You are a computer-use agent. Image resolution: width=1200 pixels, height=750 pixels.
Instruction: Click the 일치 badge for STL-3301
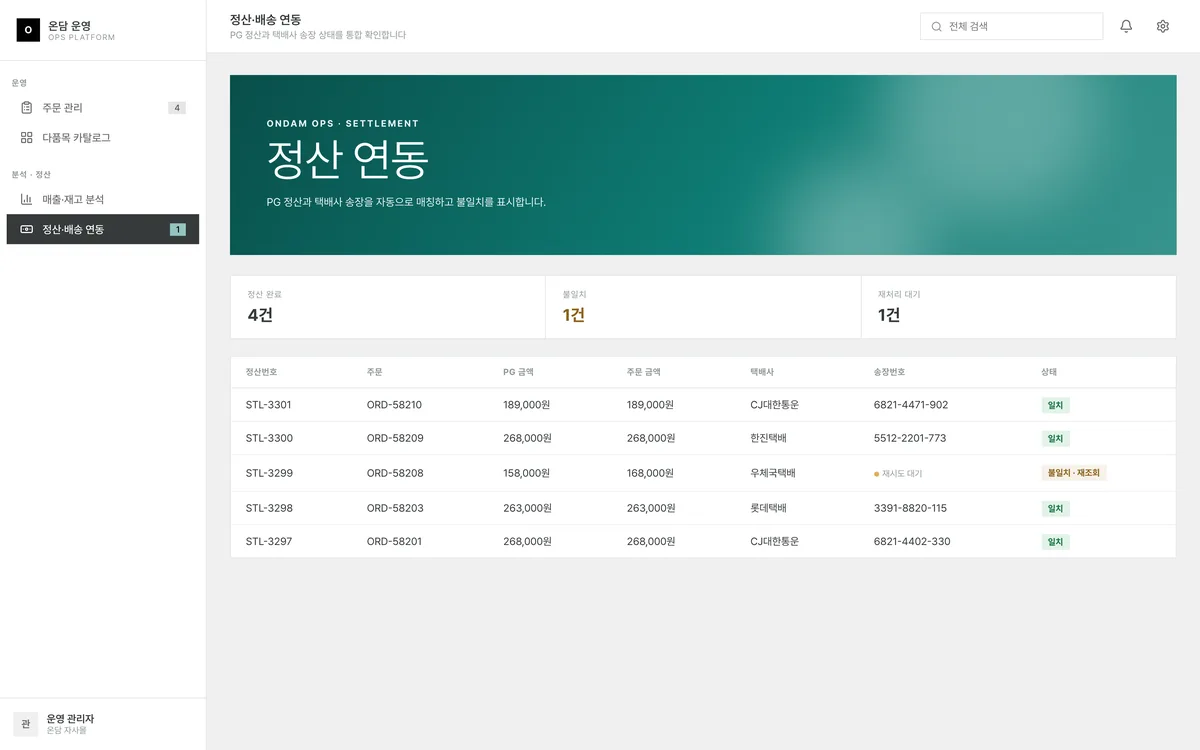pyautogui.click(x=1055, y=405)
